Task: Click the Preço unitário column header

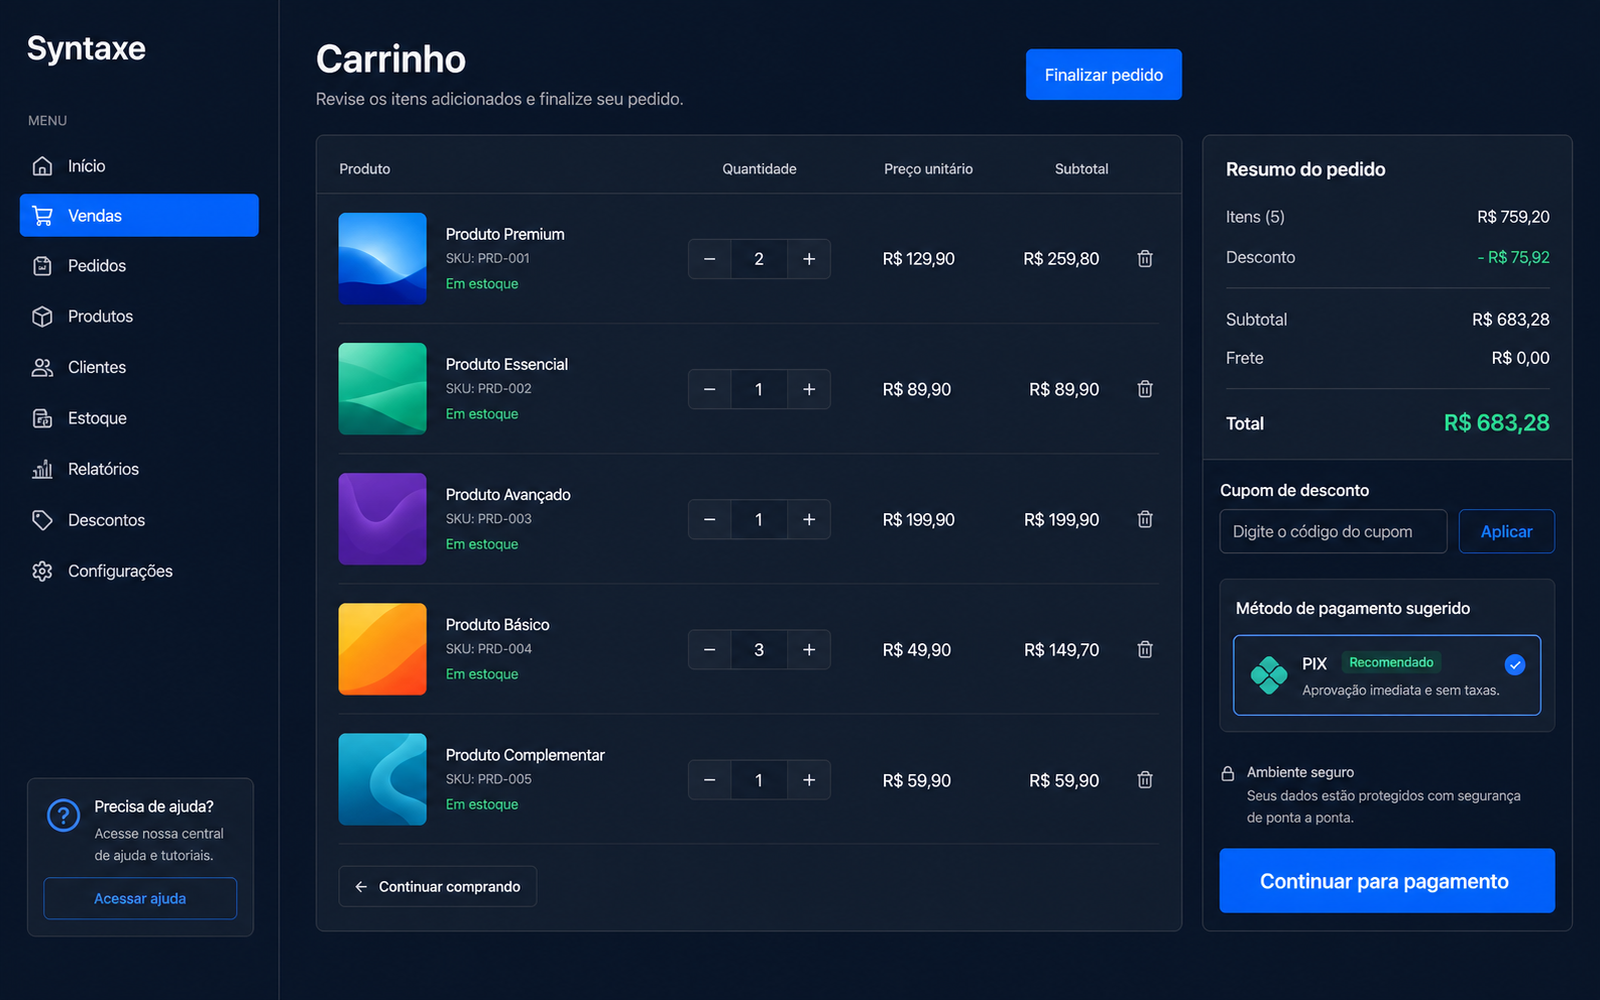Action: tap(928, 169)
